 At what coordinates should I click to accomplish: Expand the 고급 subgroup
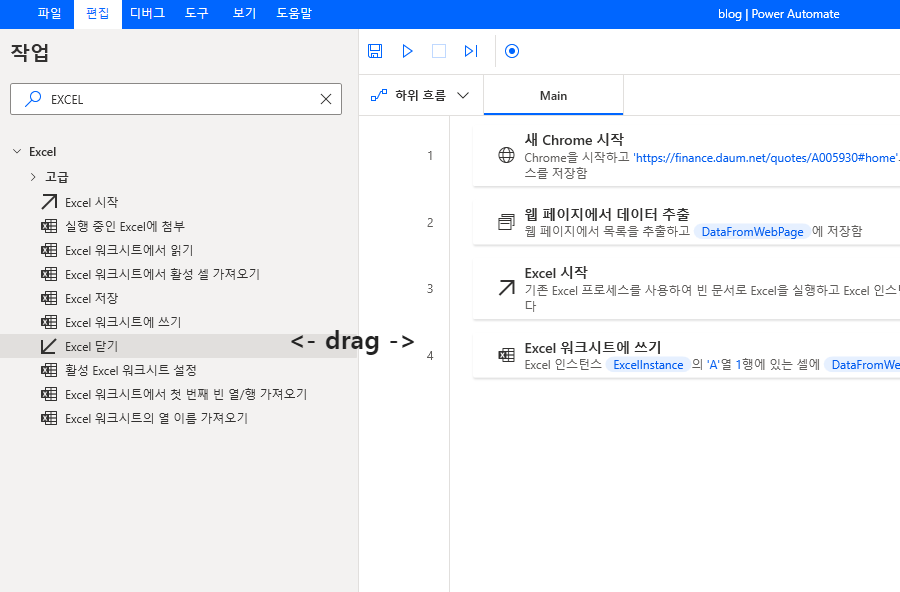pyautogui.click(x=33, y=177)
